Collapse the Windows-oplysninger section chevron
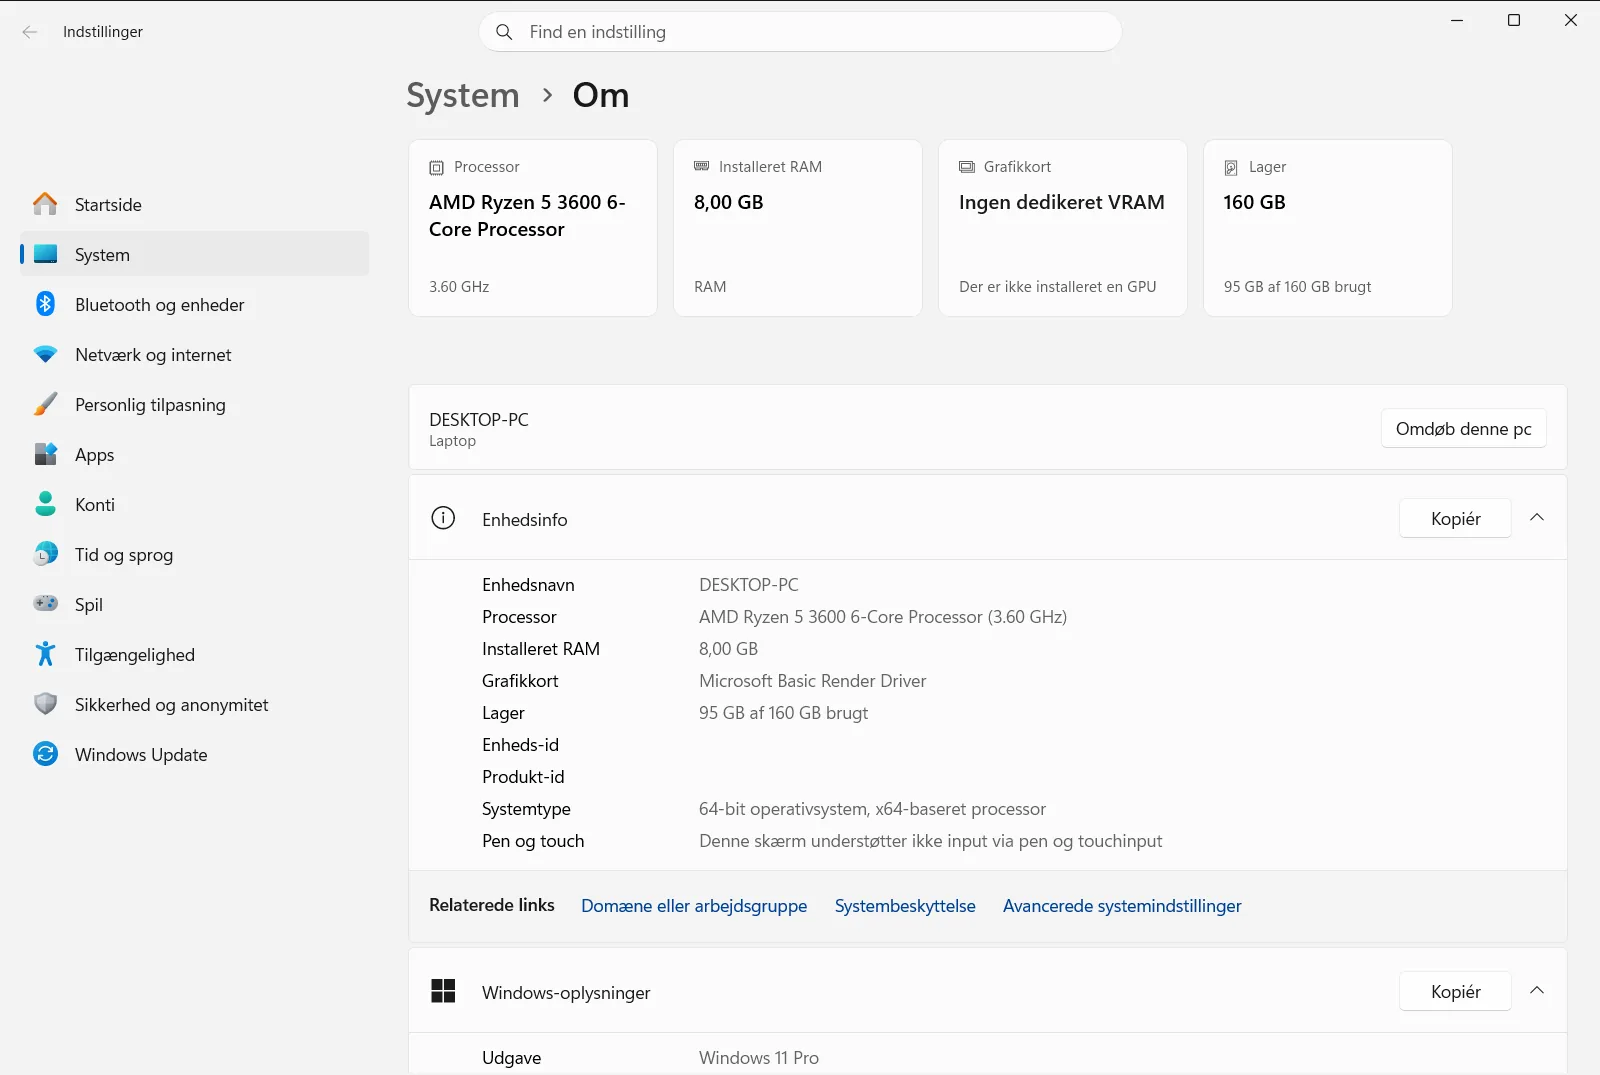The width and height of the screenshot is (1600, 1075). (x=1537, y=991)
